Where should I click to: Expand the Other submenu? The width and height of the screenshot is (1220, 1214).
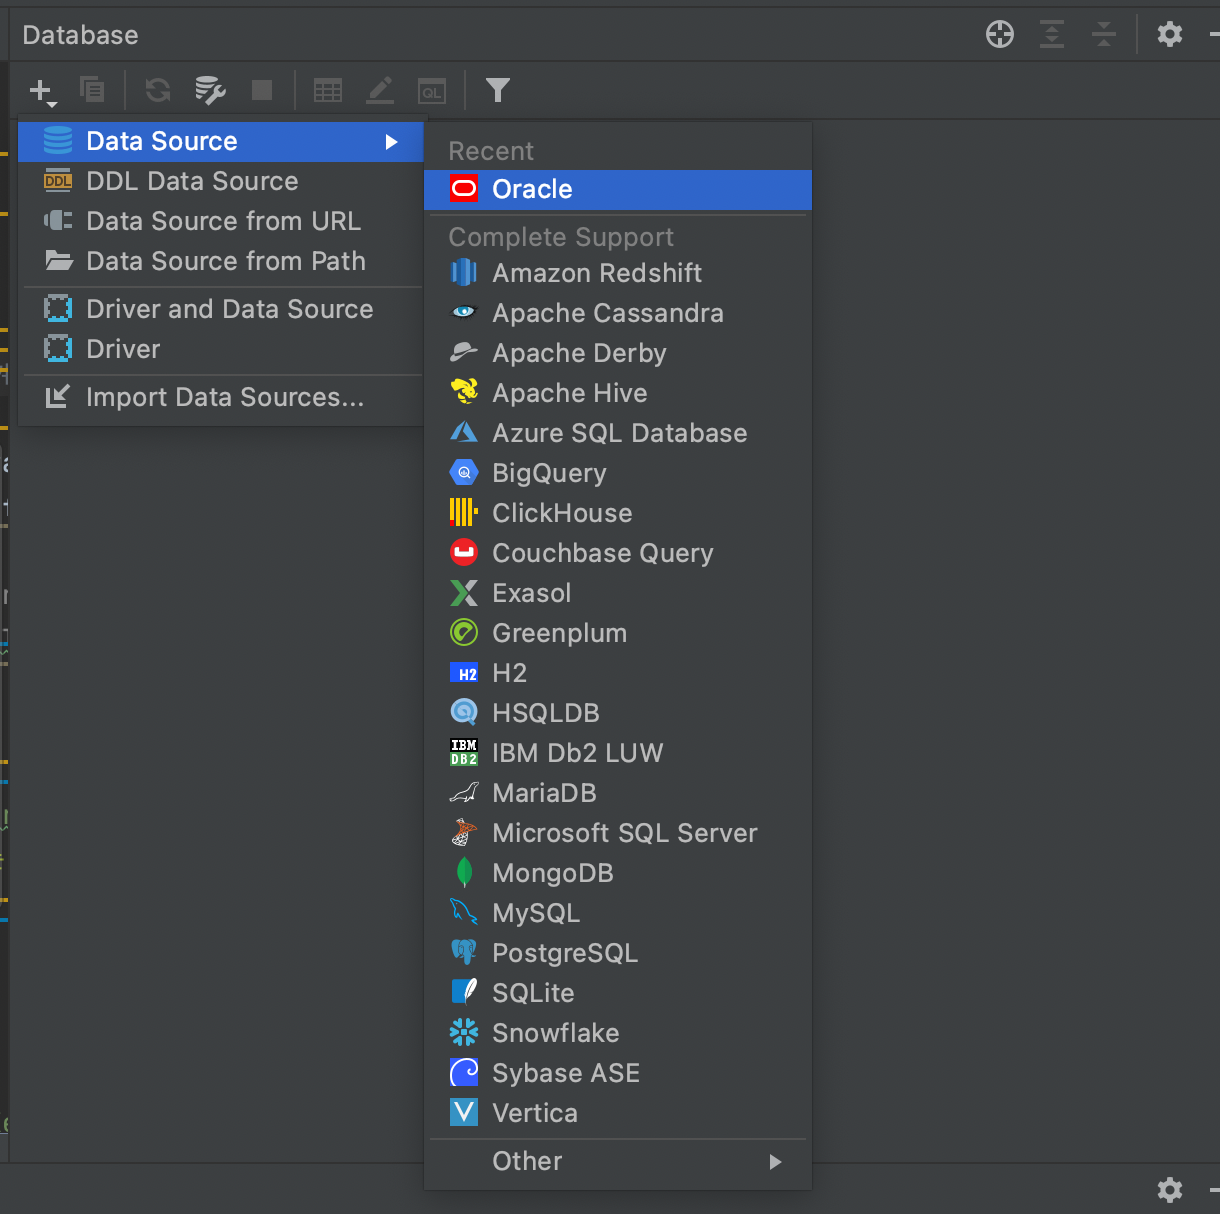pos(618,1161)
